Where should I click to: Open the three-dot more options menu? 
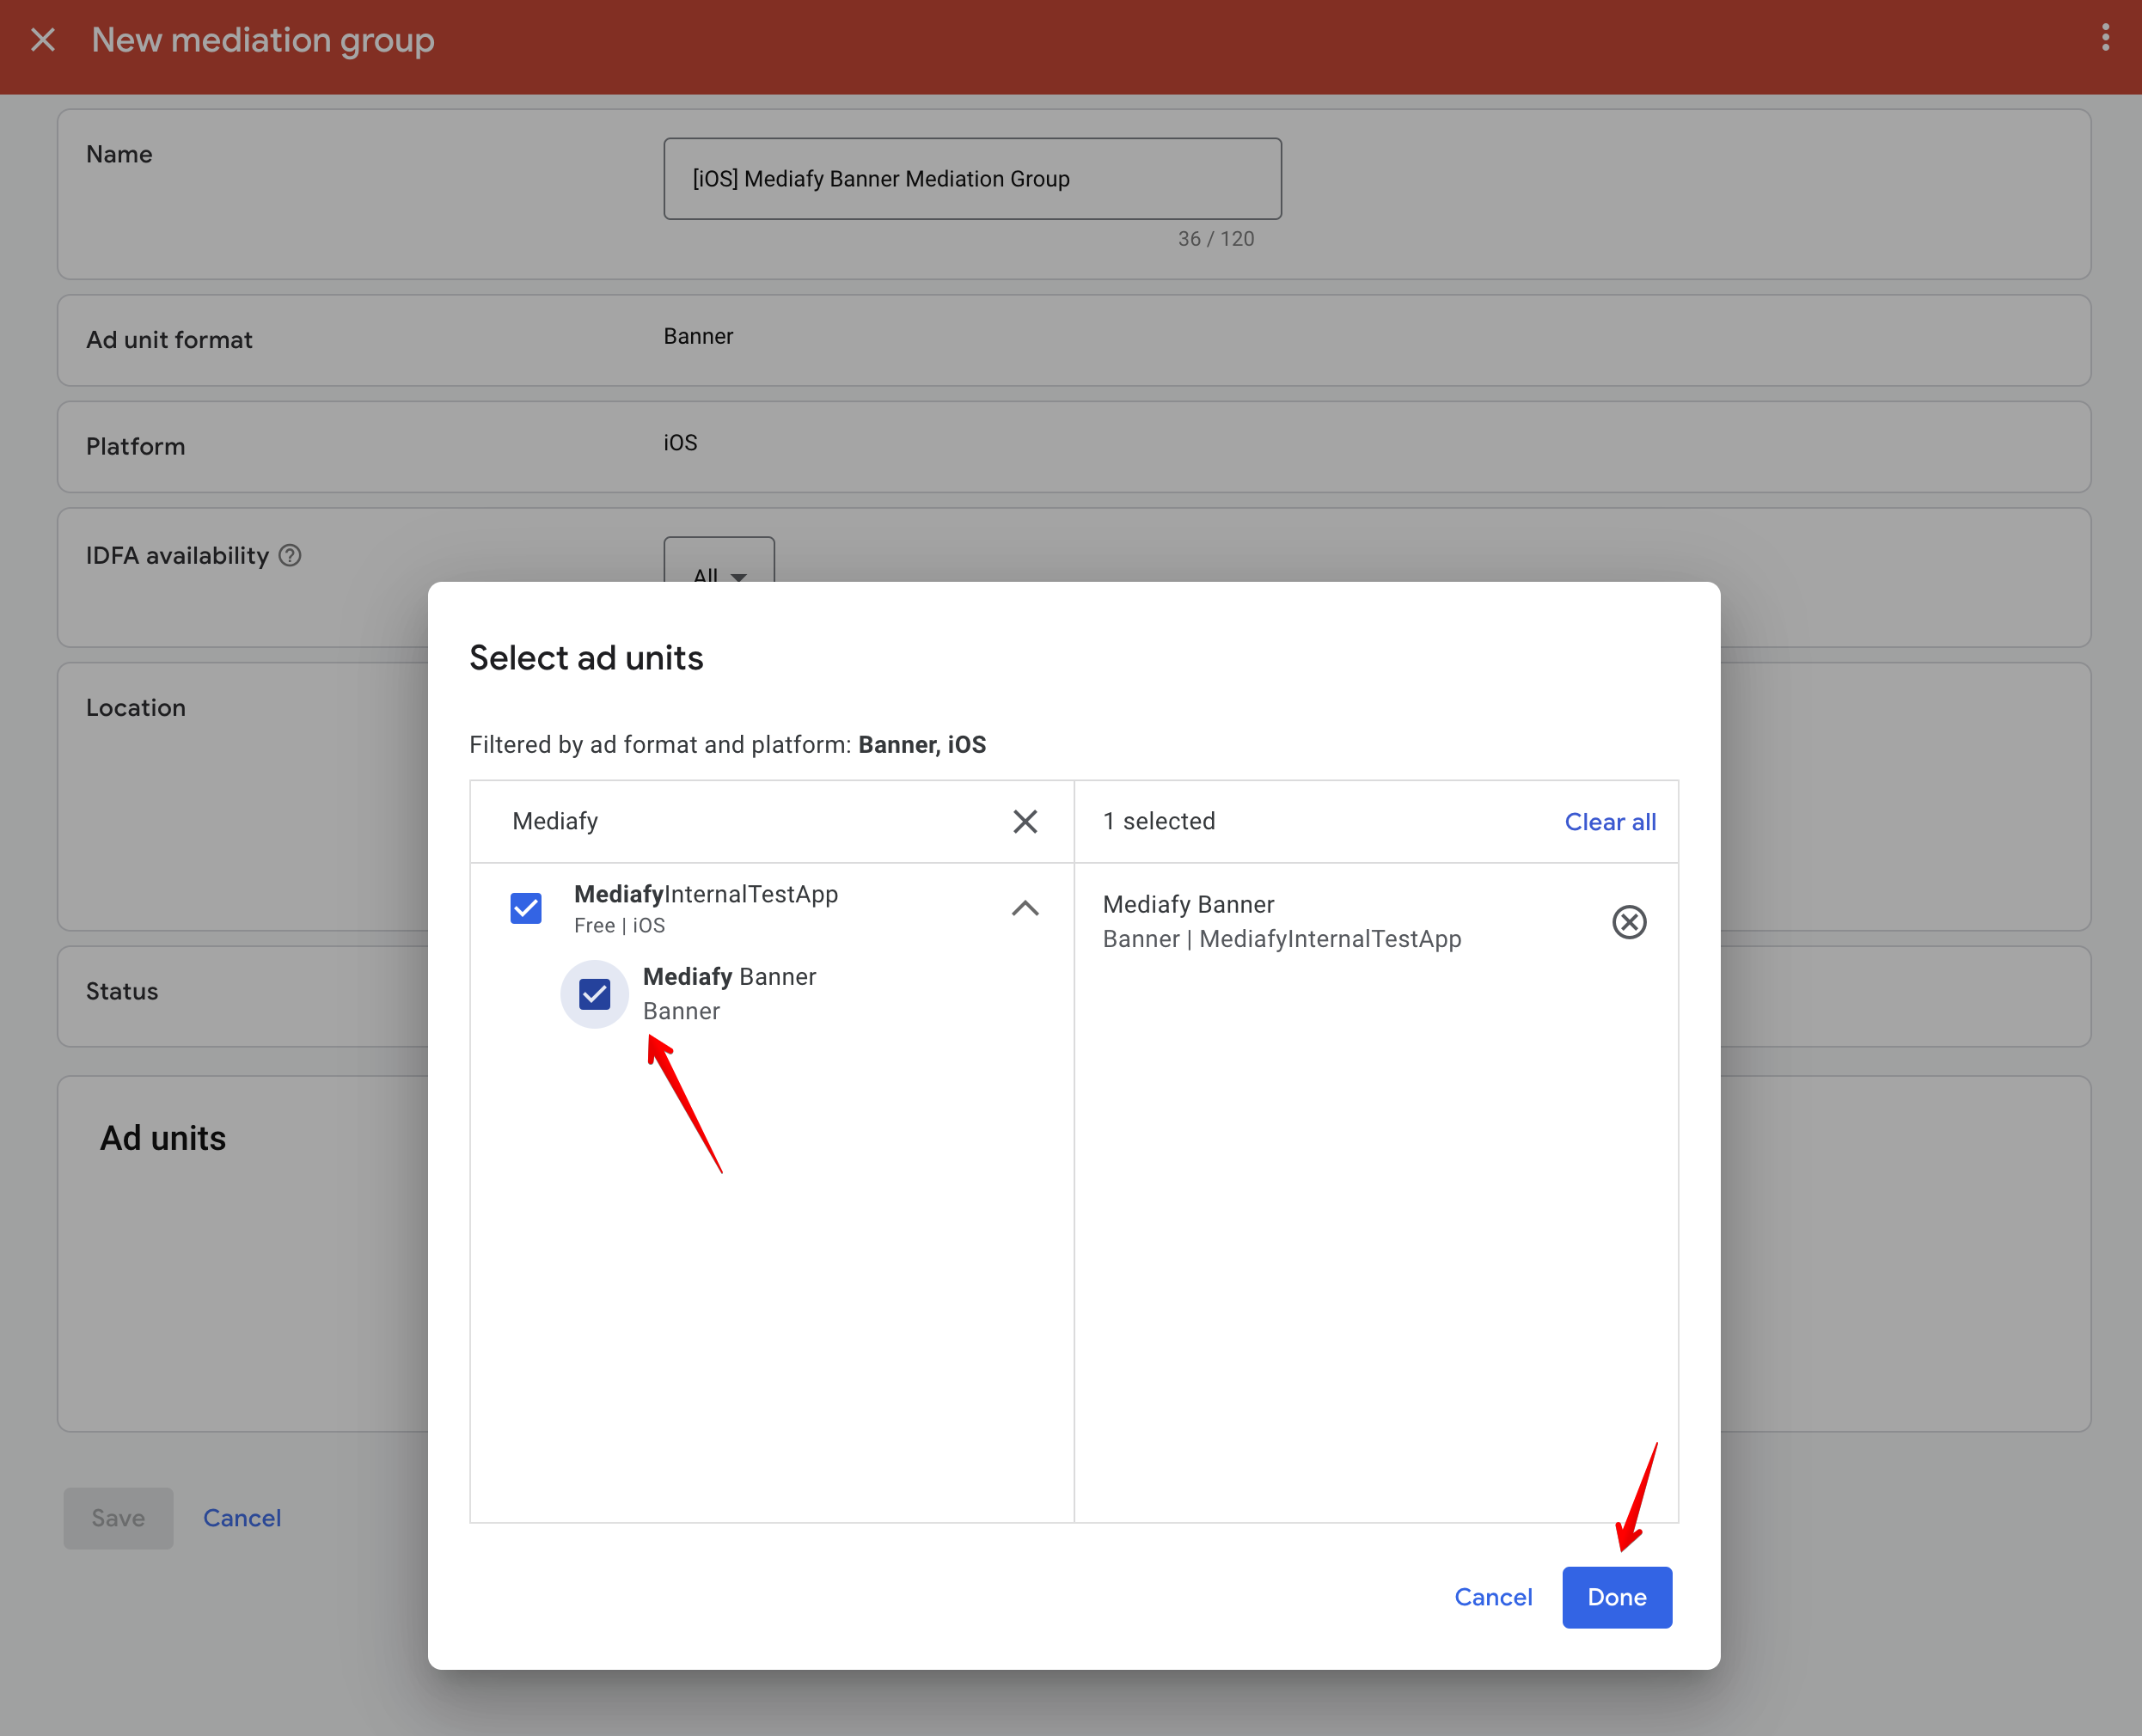pos(2105,38)
